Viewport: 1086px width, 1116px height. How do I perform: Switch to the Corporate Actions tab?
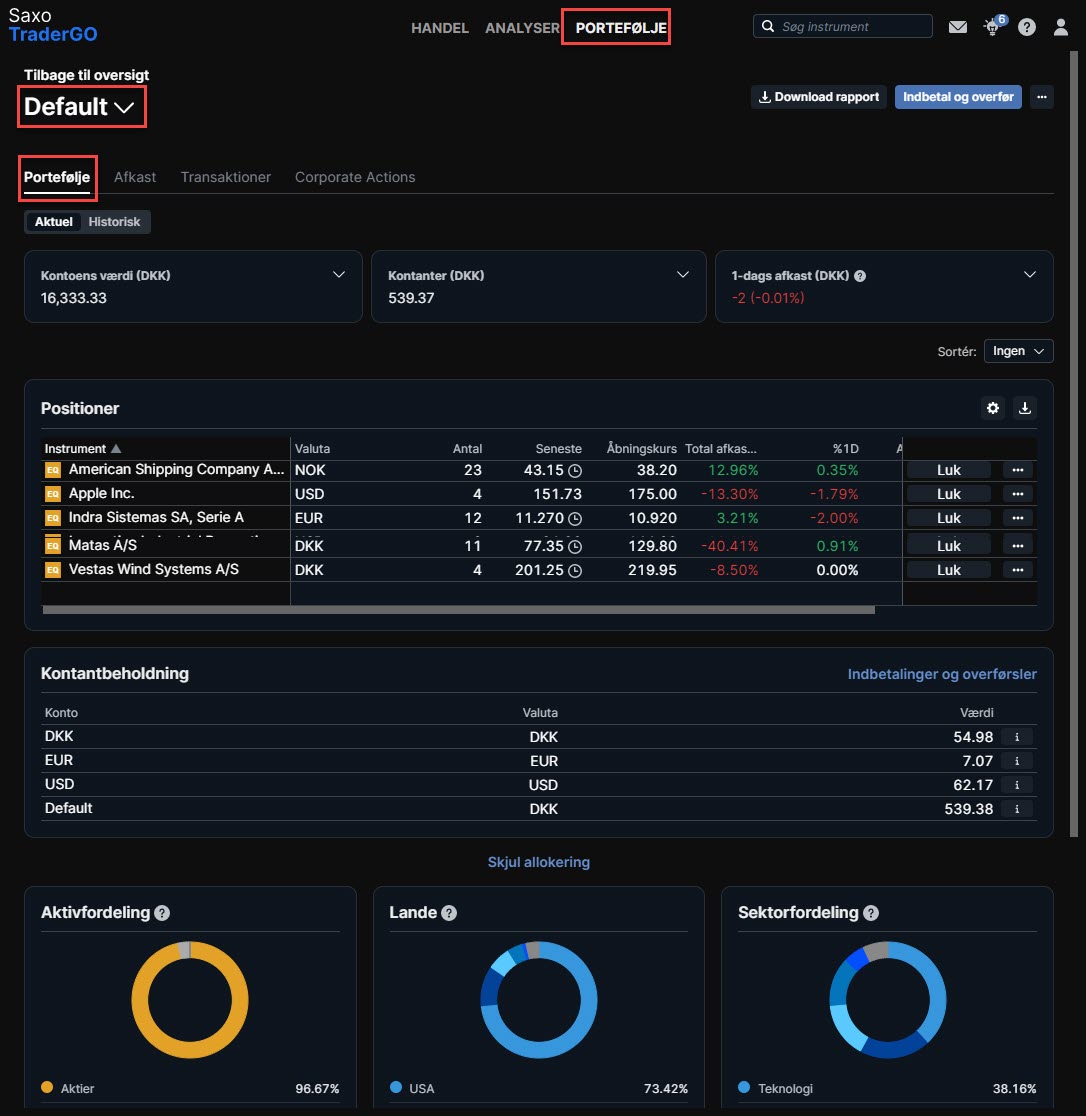(355, 177)
